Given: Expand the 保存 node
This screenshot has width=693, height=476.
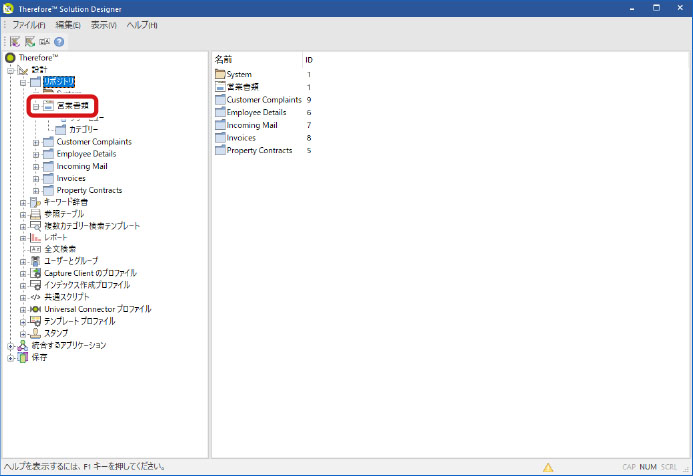Looking at the screenshot, I should [11, 357].
